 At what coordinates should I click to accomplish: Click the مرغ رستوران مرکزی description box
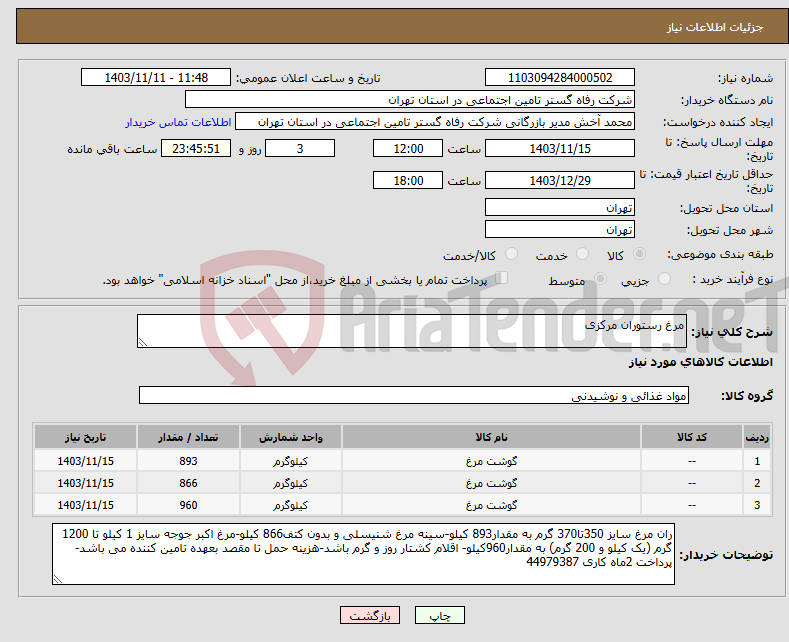[412, 331]
